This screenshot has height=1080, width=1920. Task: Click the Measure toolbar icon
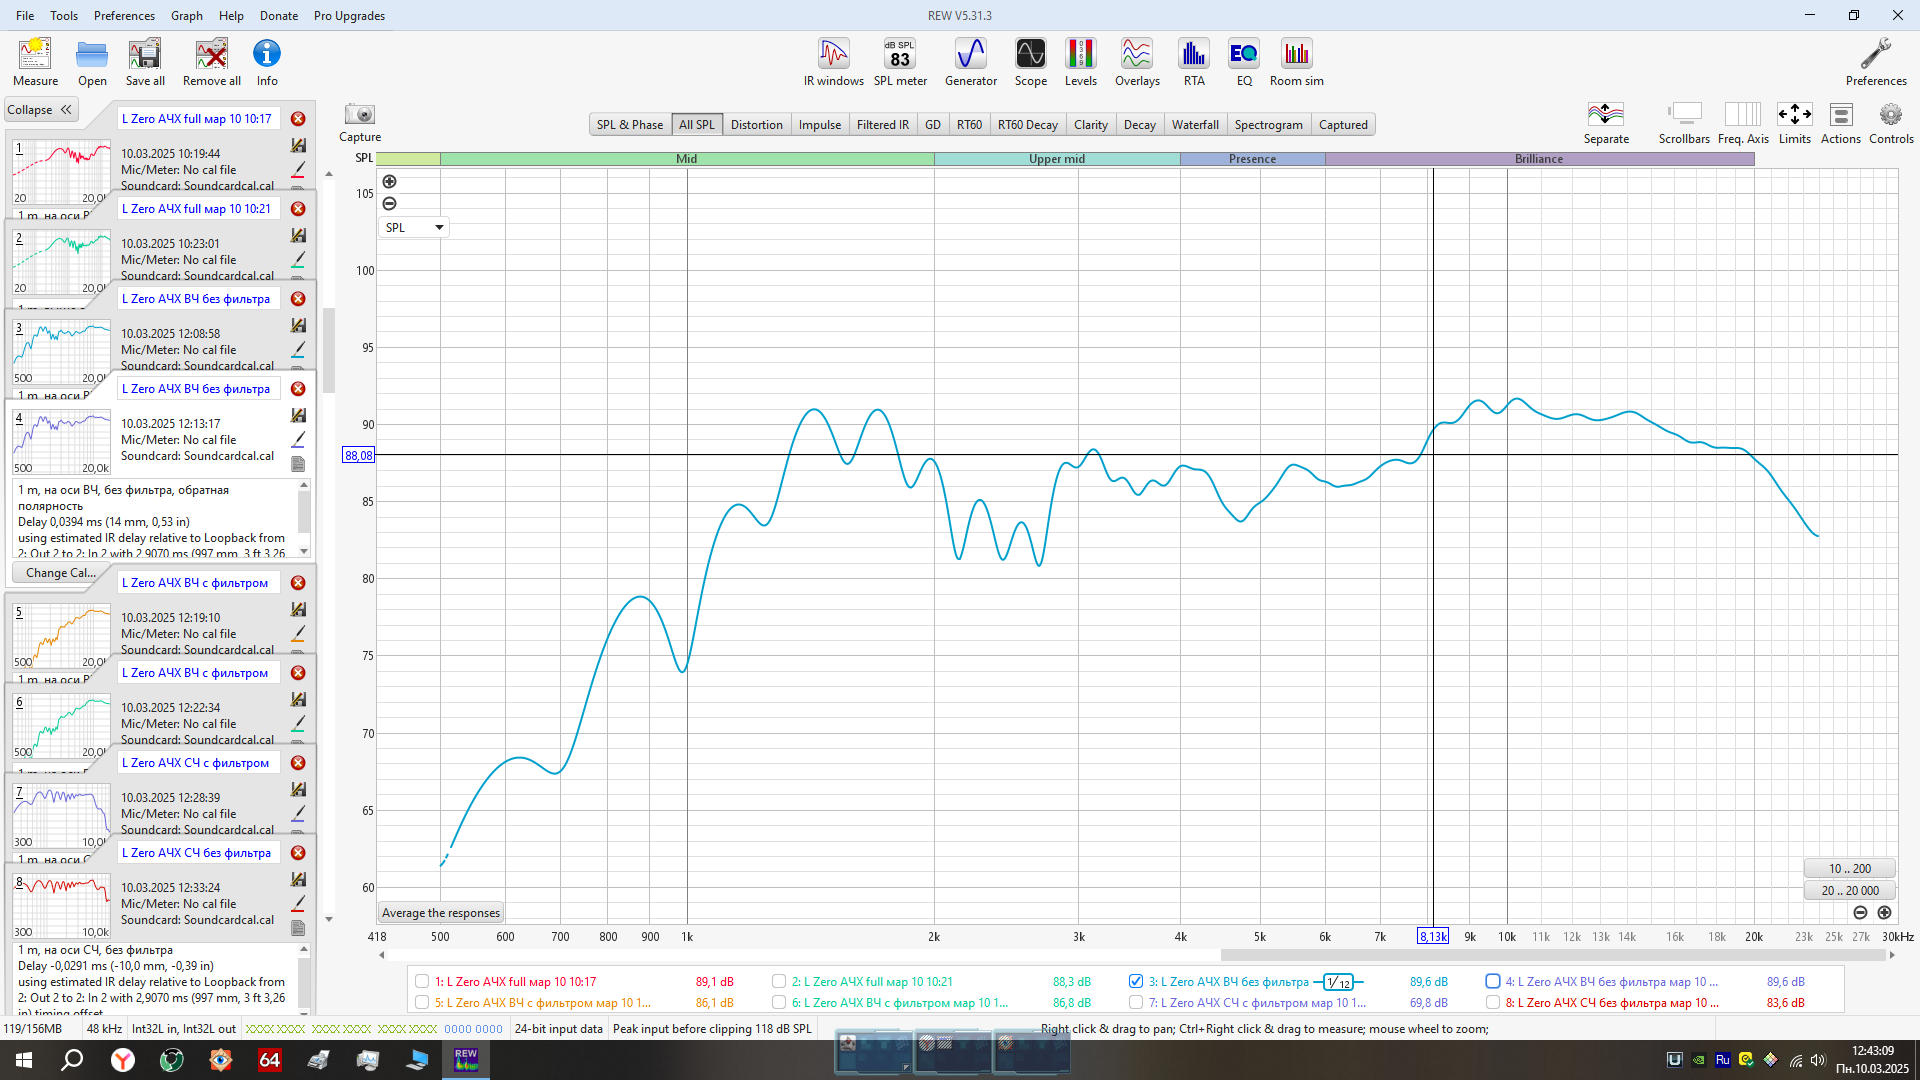(35, 62)
